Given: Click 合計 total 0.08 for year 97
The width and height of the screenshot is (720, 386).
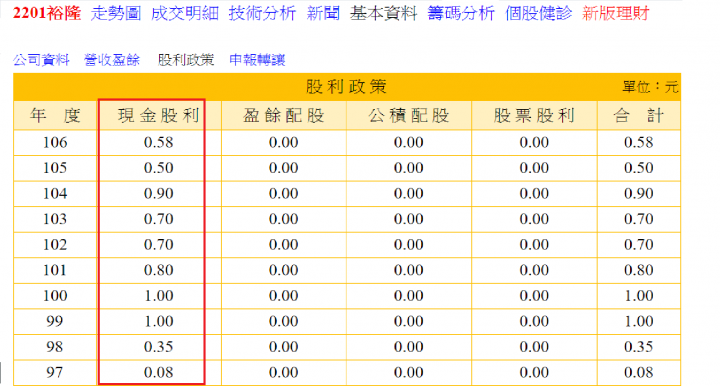Looking at the screenshot, I should 639,372.
